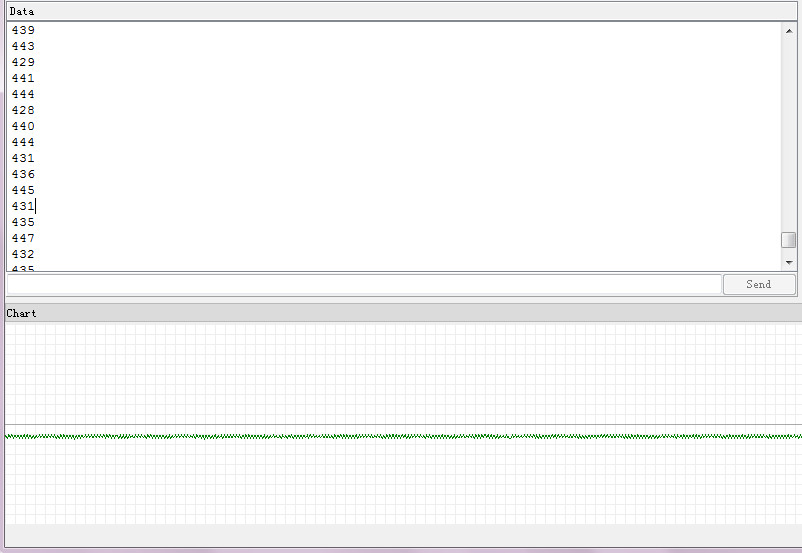
Task: Click the data line reading 428
Action: click(x=23, y=110)
